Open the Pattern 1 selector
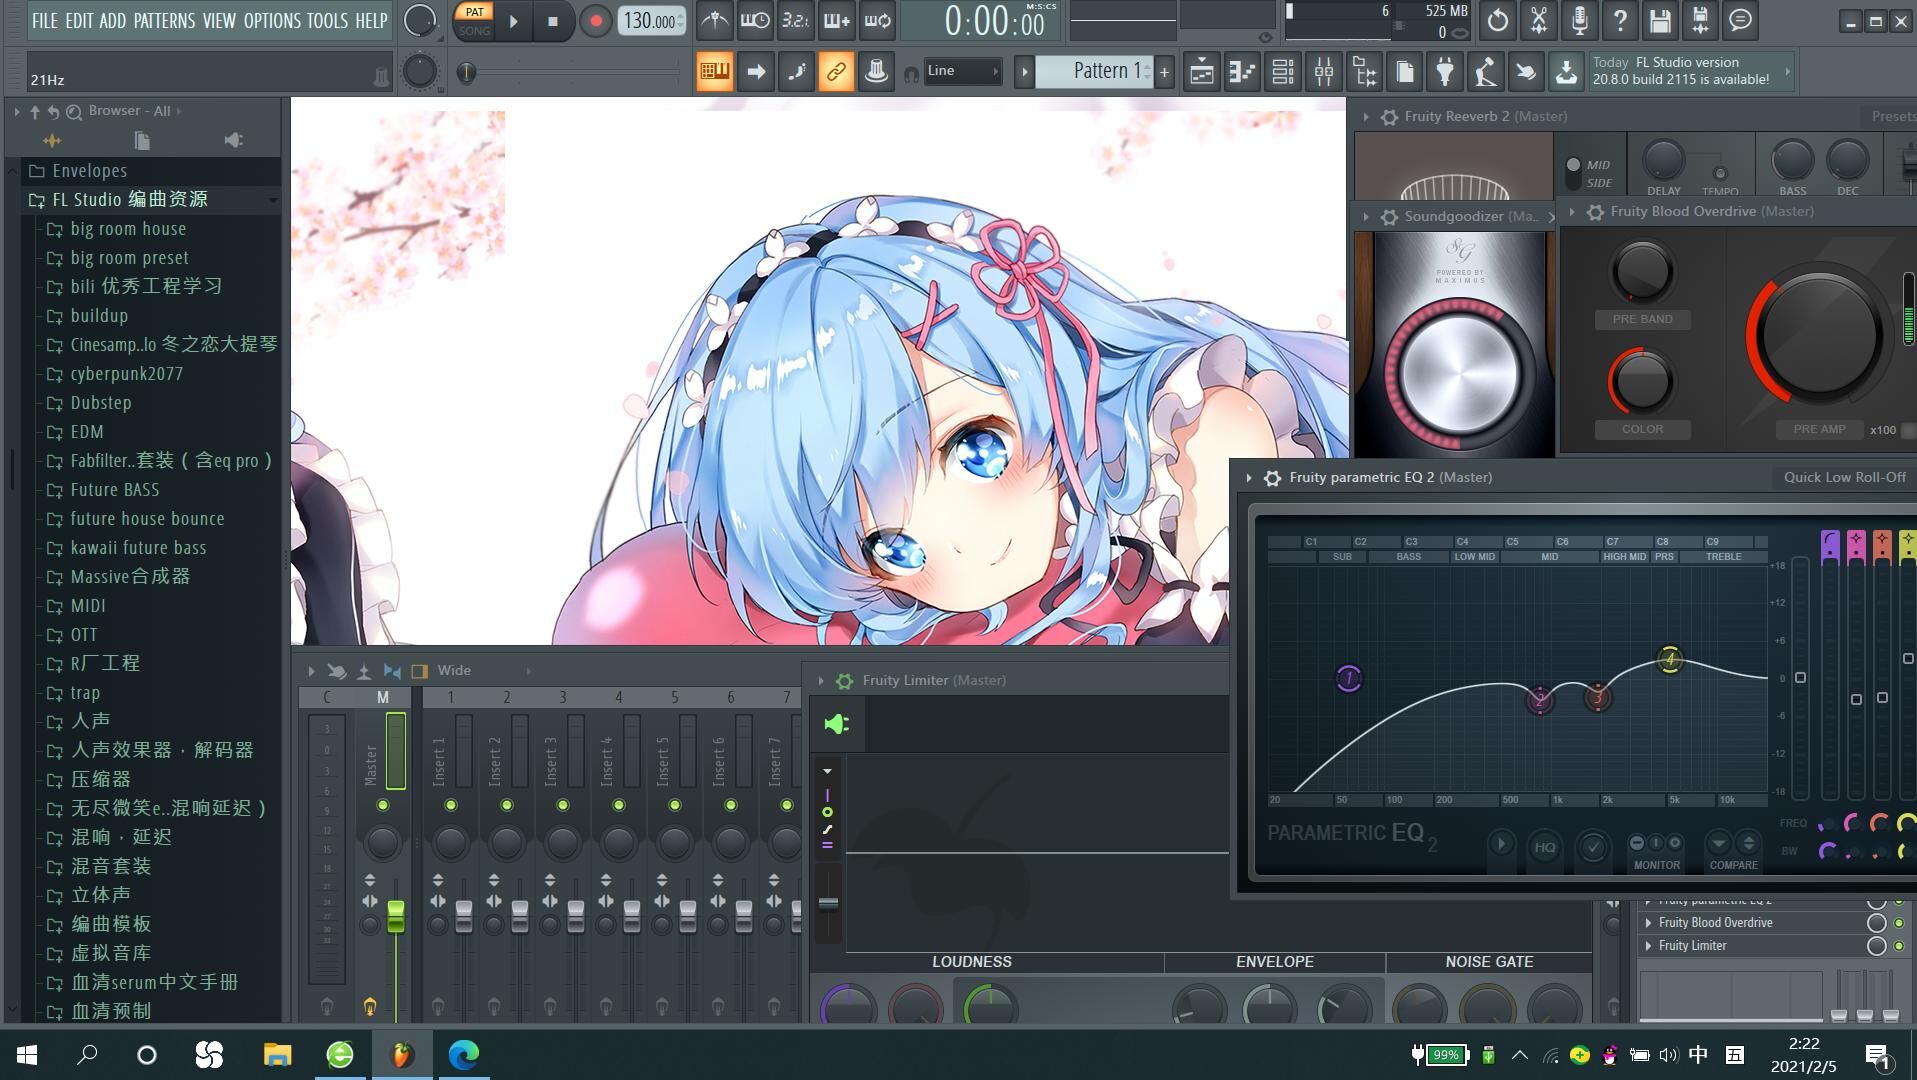Viewport: 1917px width, 1080px height. point(1096,71)
